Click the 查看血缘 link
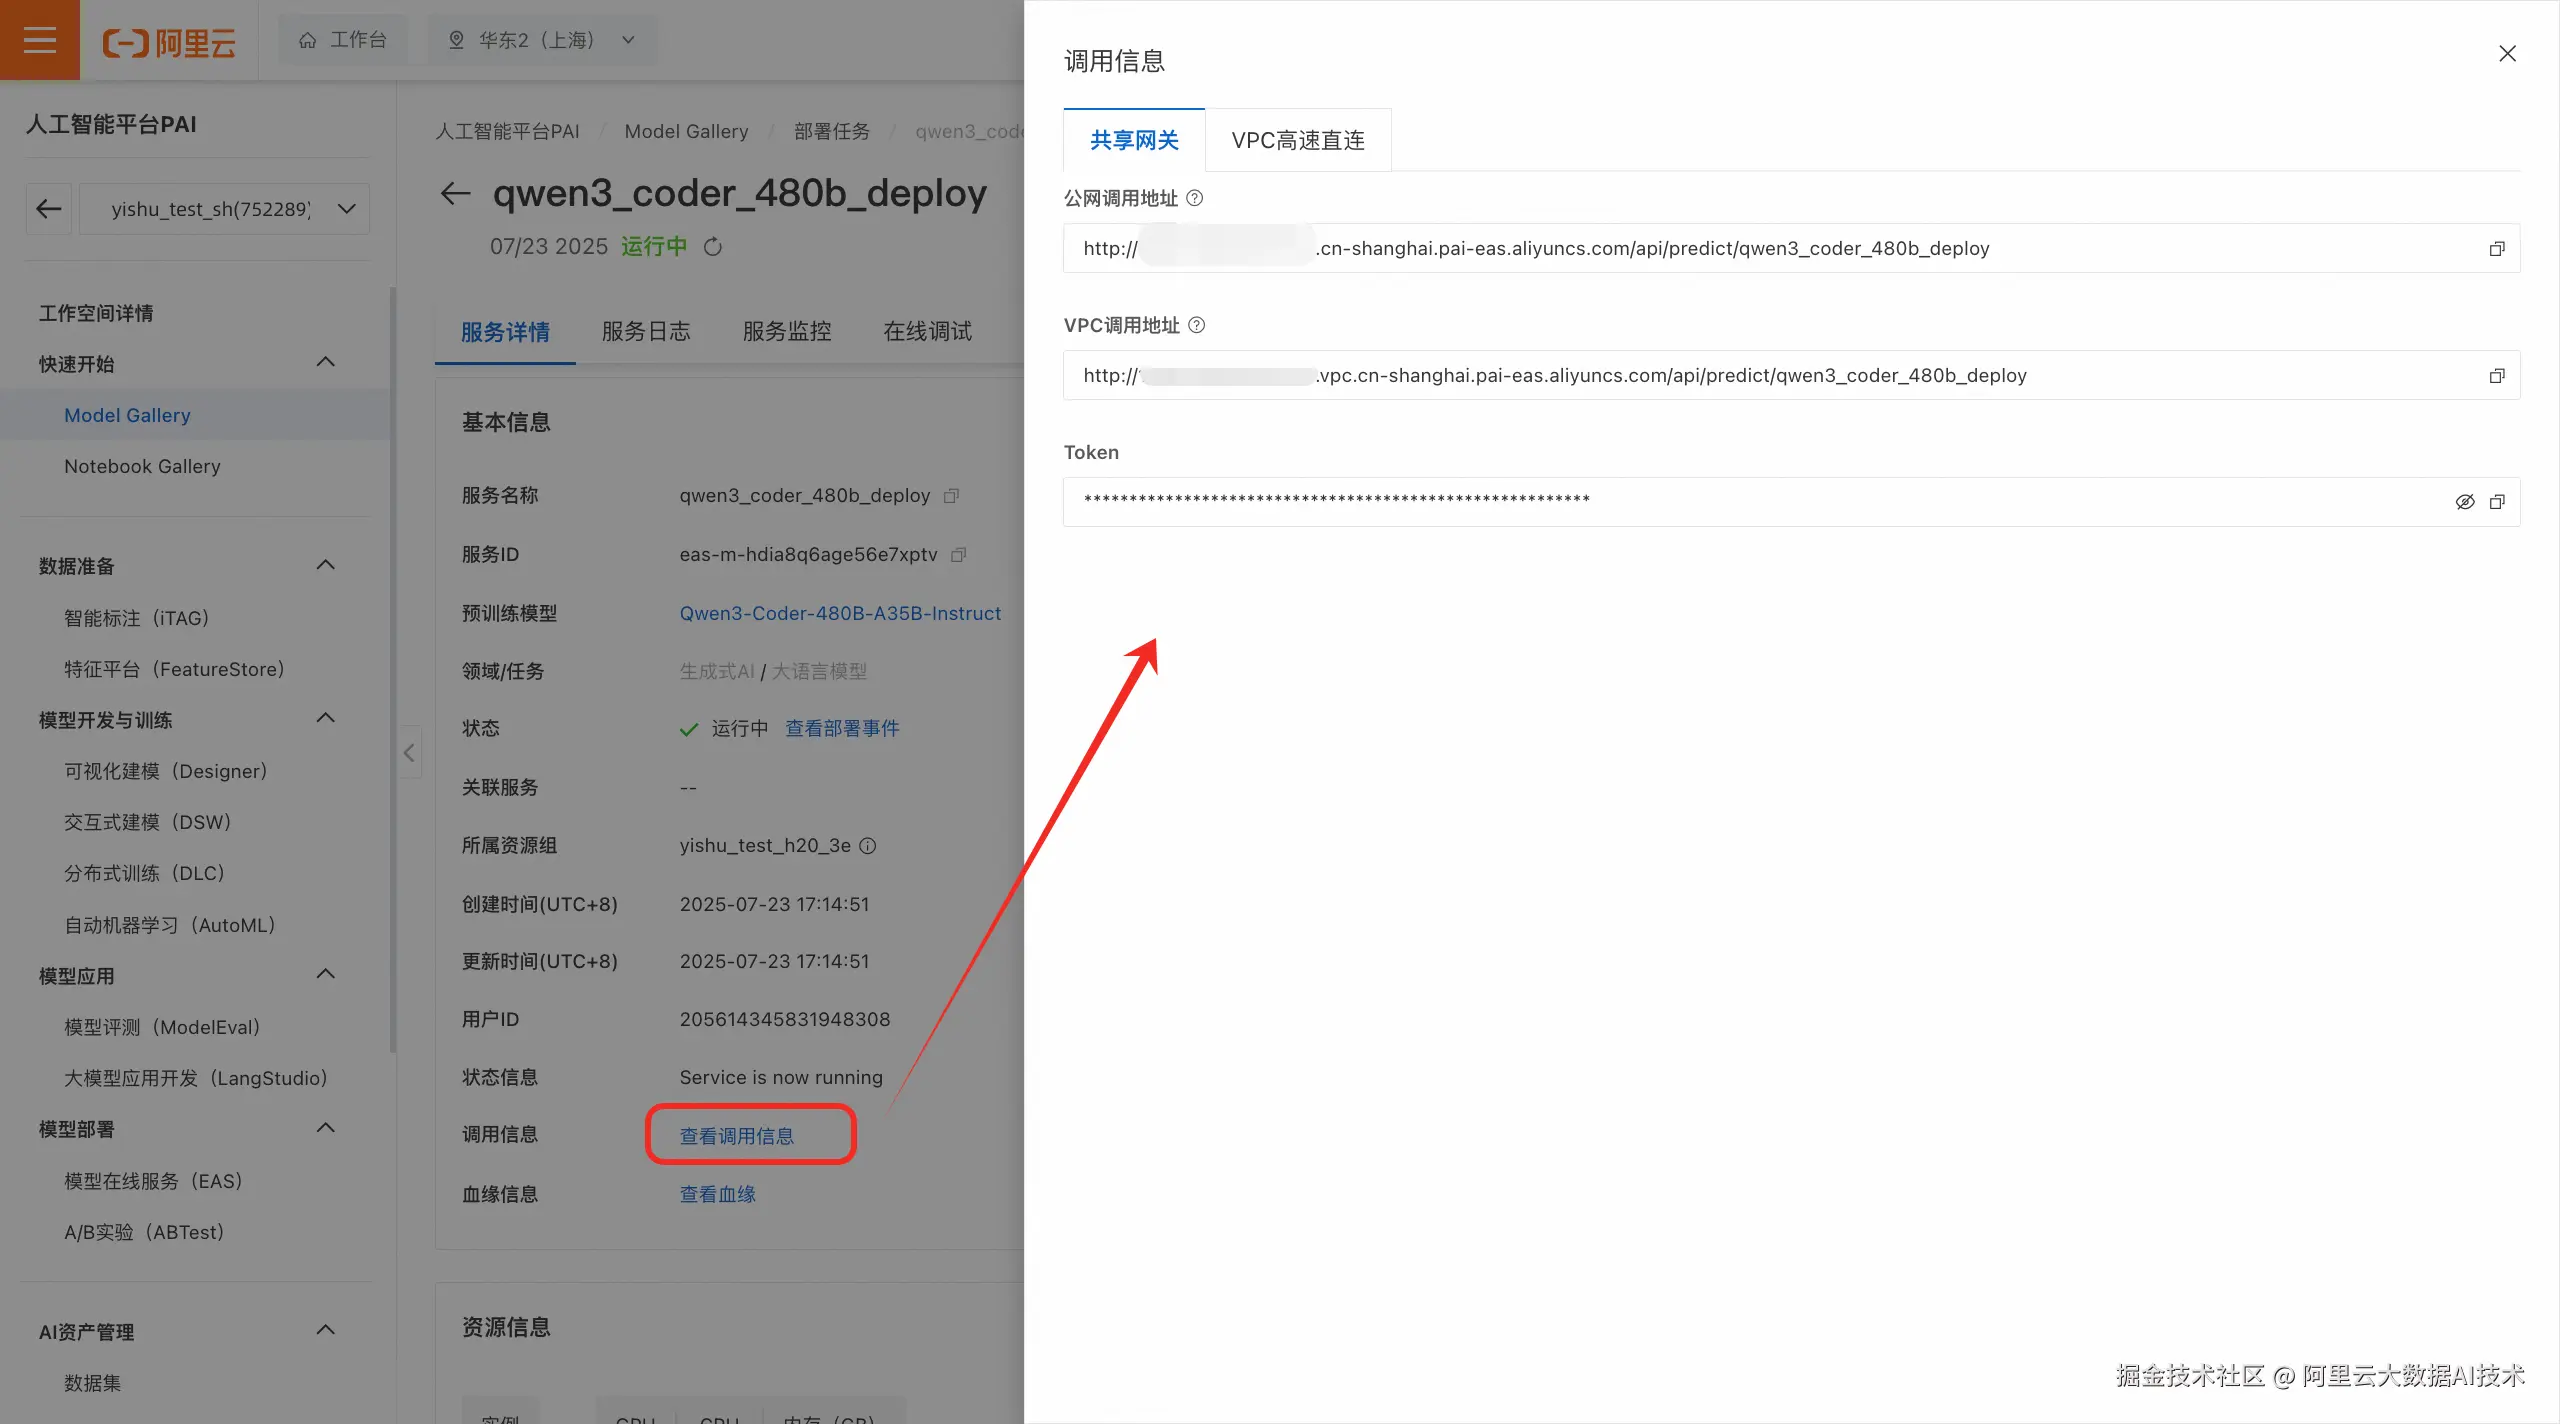The image size is (2560, 1424). (x=718, y=1194)
